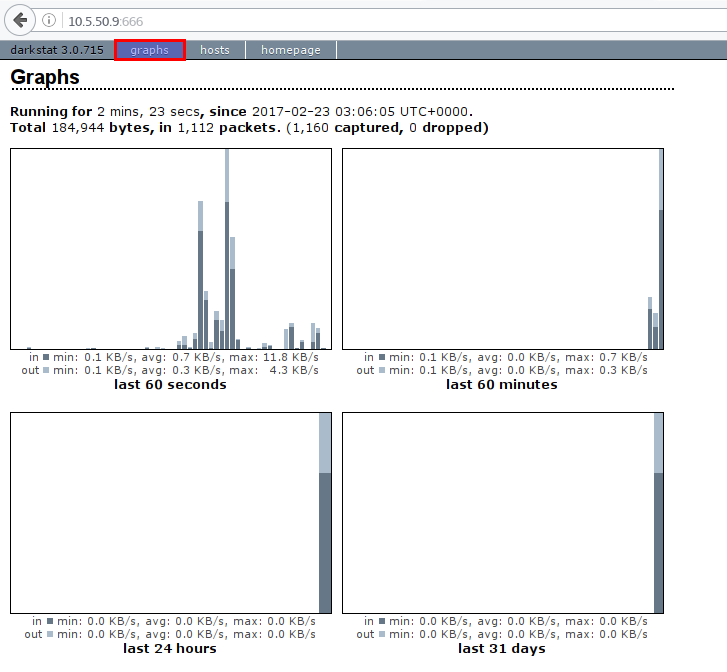727x672 pixels.
Task: Click the 'out' color swatch under last 60 minutes
Action: click(x=382, y=370)
